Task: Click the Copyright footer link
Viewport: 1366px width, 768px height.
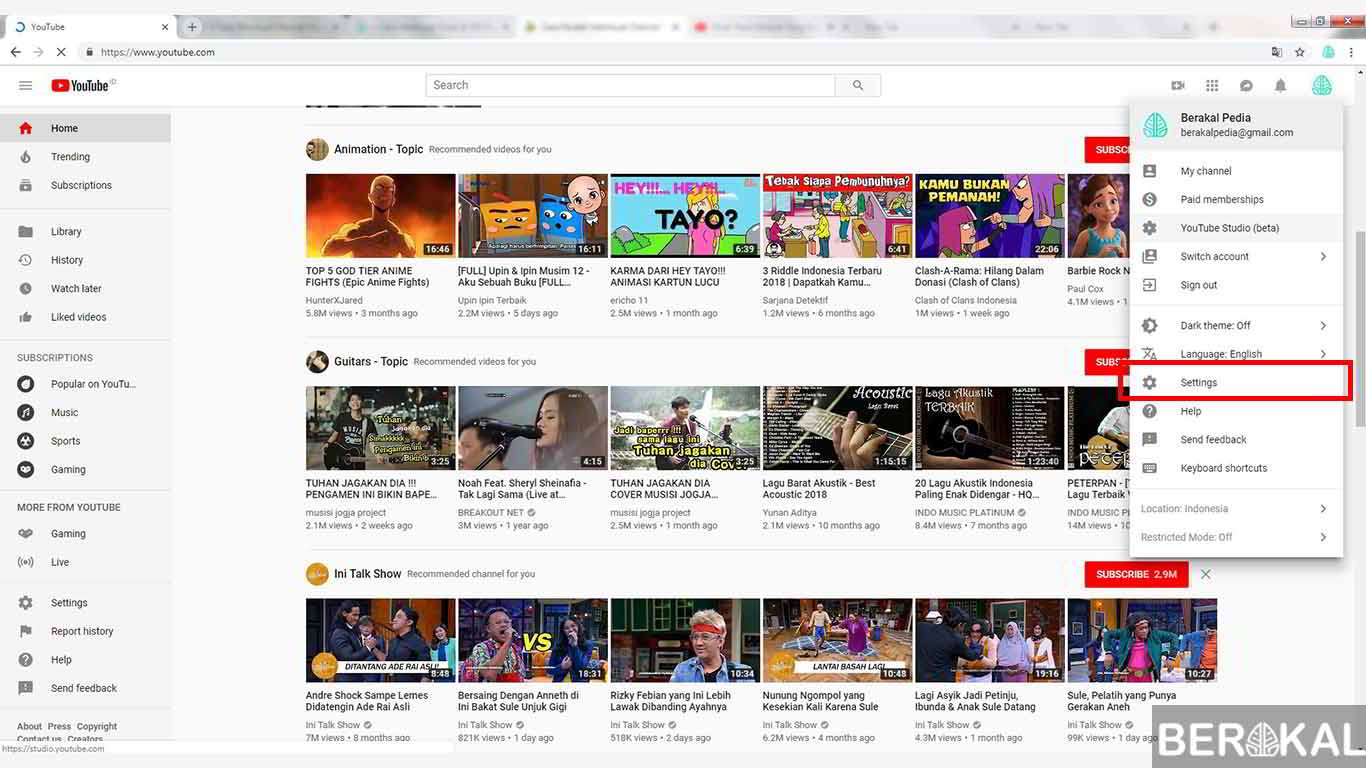Action: (x=97, y=727)
